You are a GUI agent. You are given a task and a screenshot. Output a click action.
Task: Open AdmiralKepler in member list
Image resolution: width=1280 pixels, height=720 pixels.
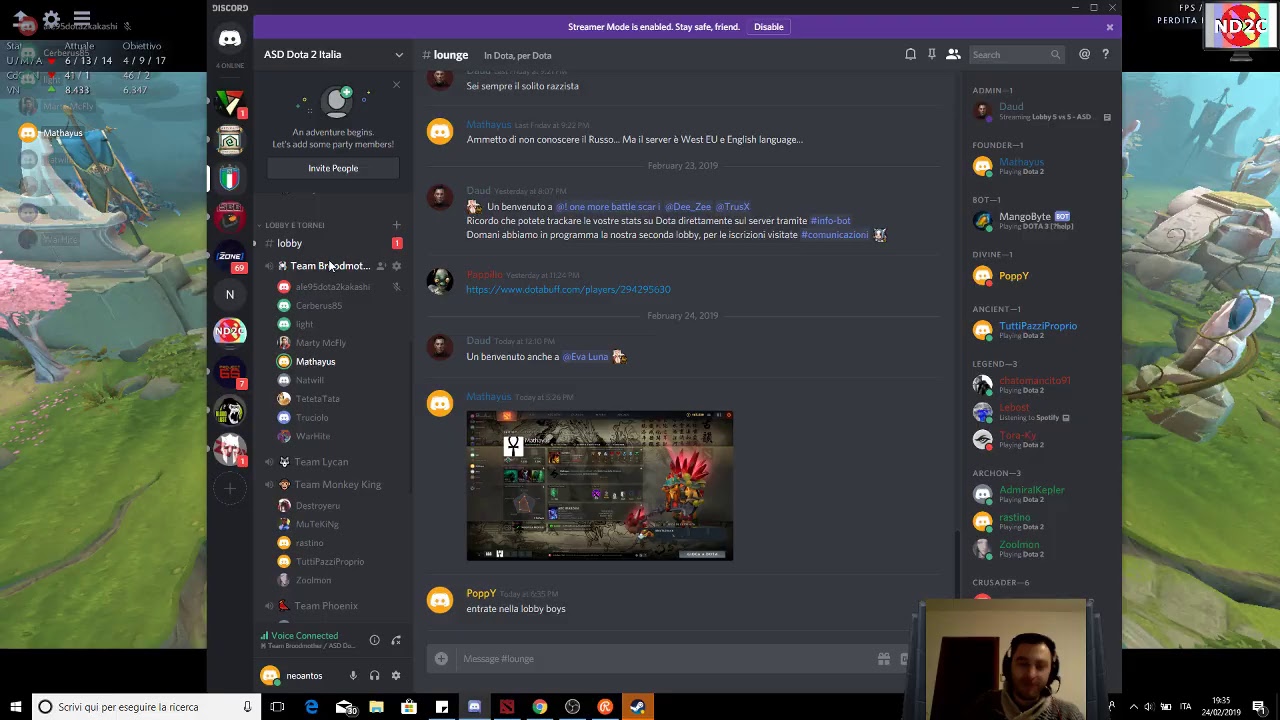point(1040,494)
